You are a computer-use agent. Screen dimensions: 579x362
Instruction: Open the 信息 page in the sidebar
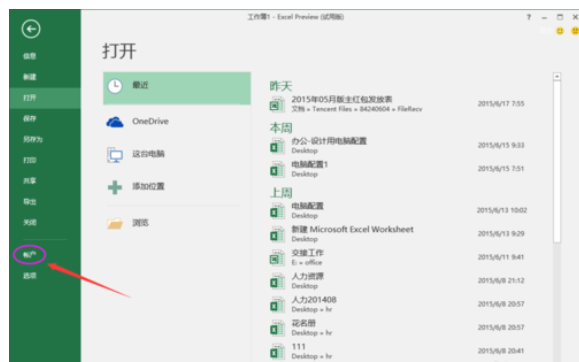(30, 56)
